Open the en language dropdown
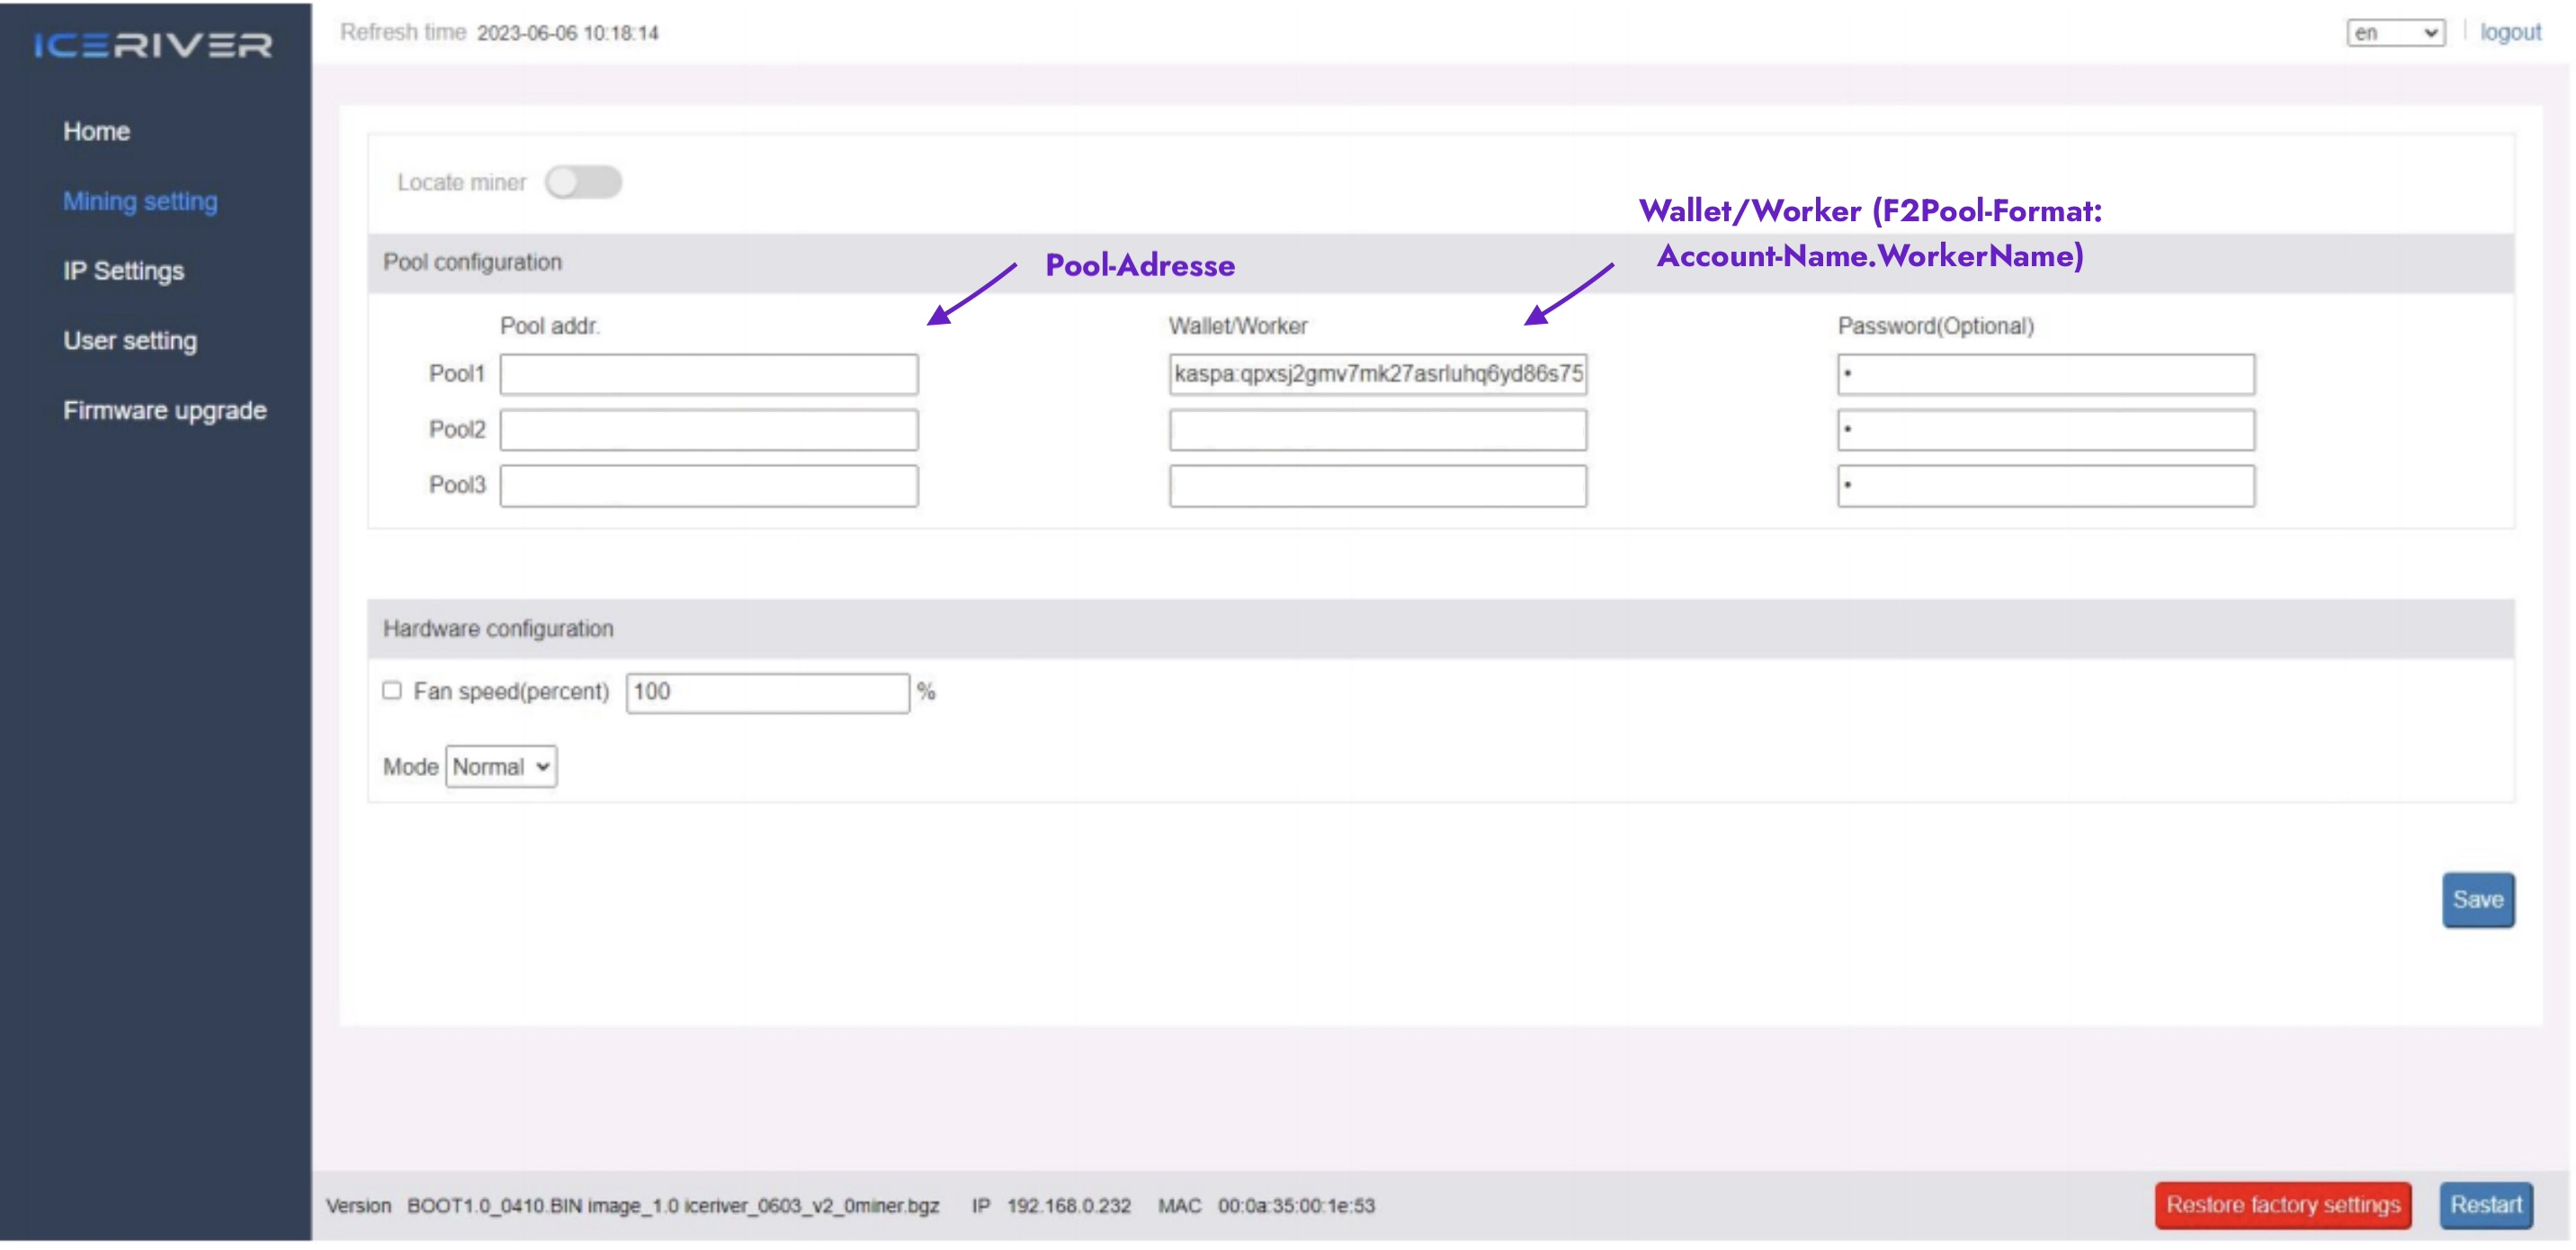This screenshot has height=1250, width=2576. click(2395, 33)
